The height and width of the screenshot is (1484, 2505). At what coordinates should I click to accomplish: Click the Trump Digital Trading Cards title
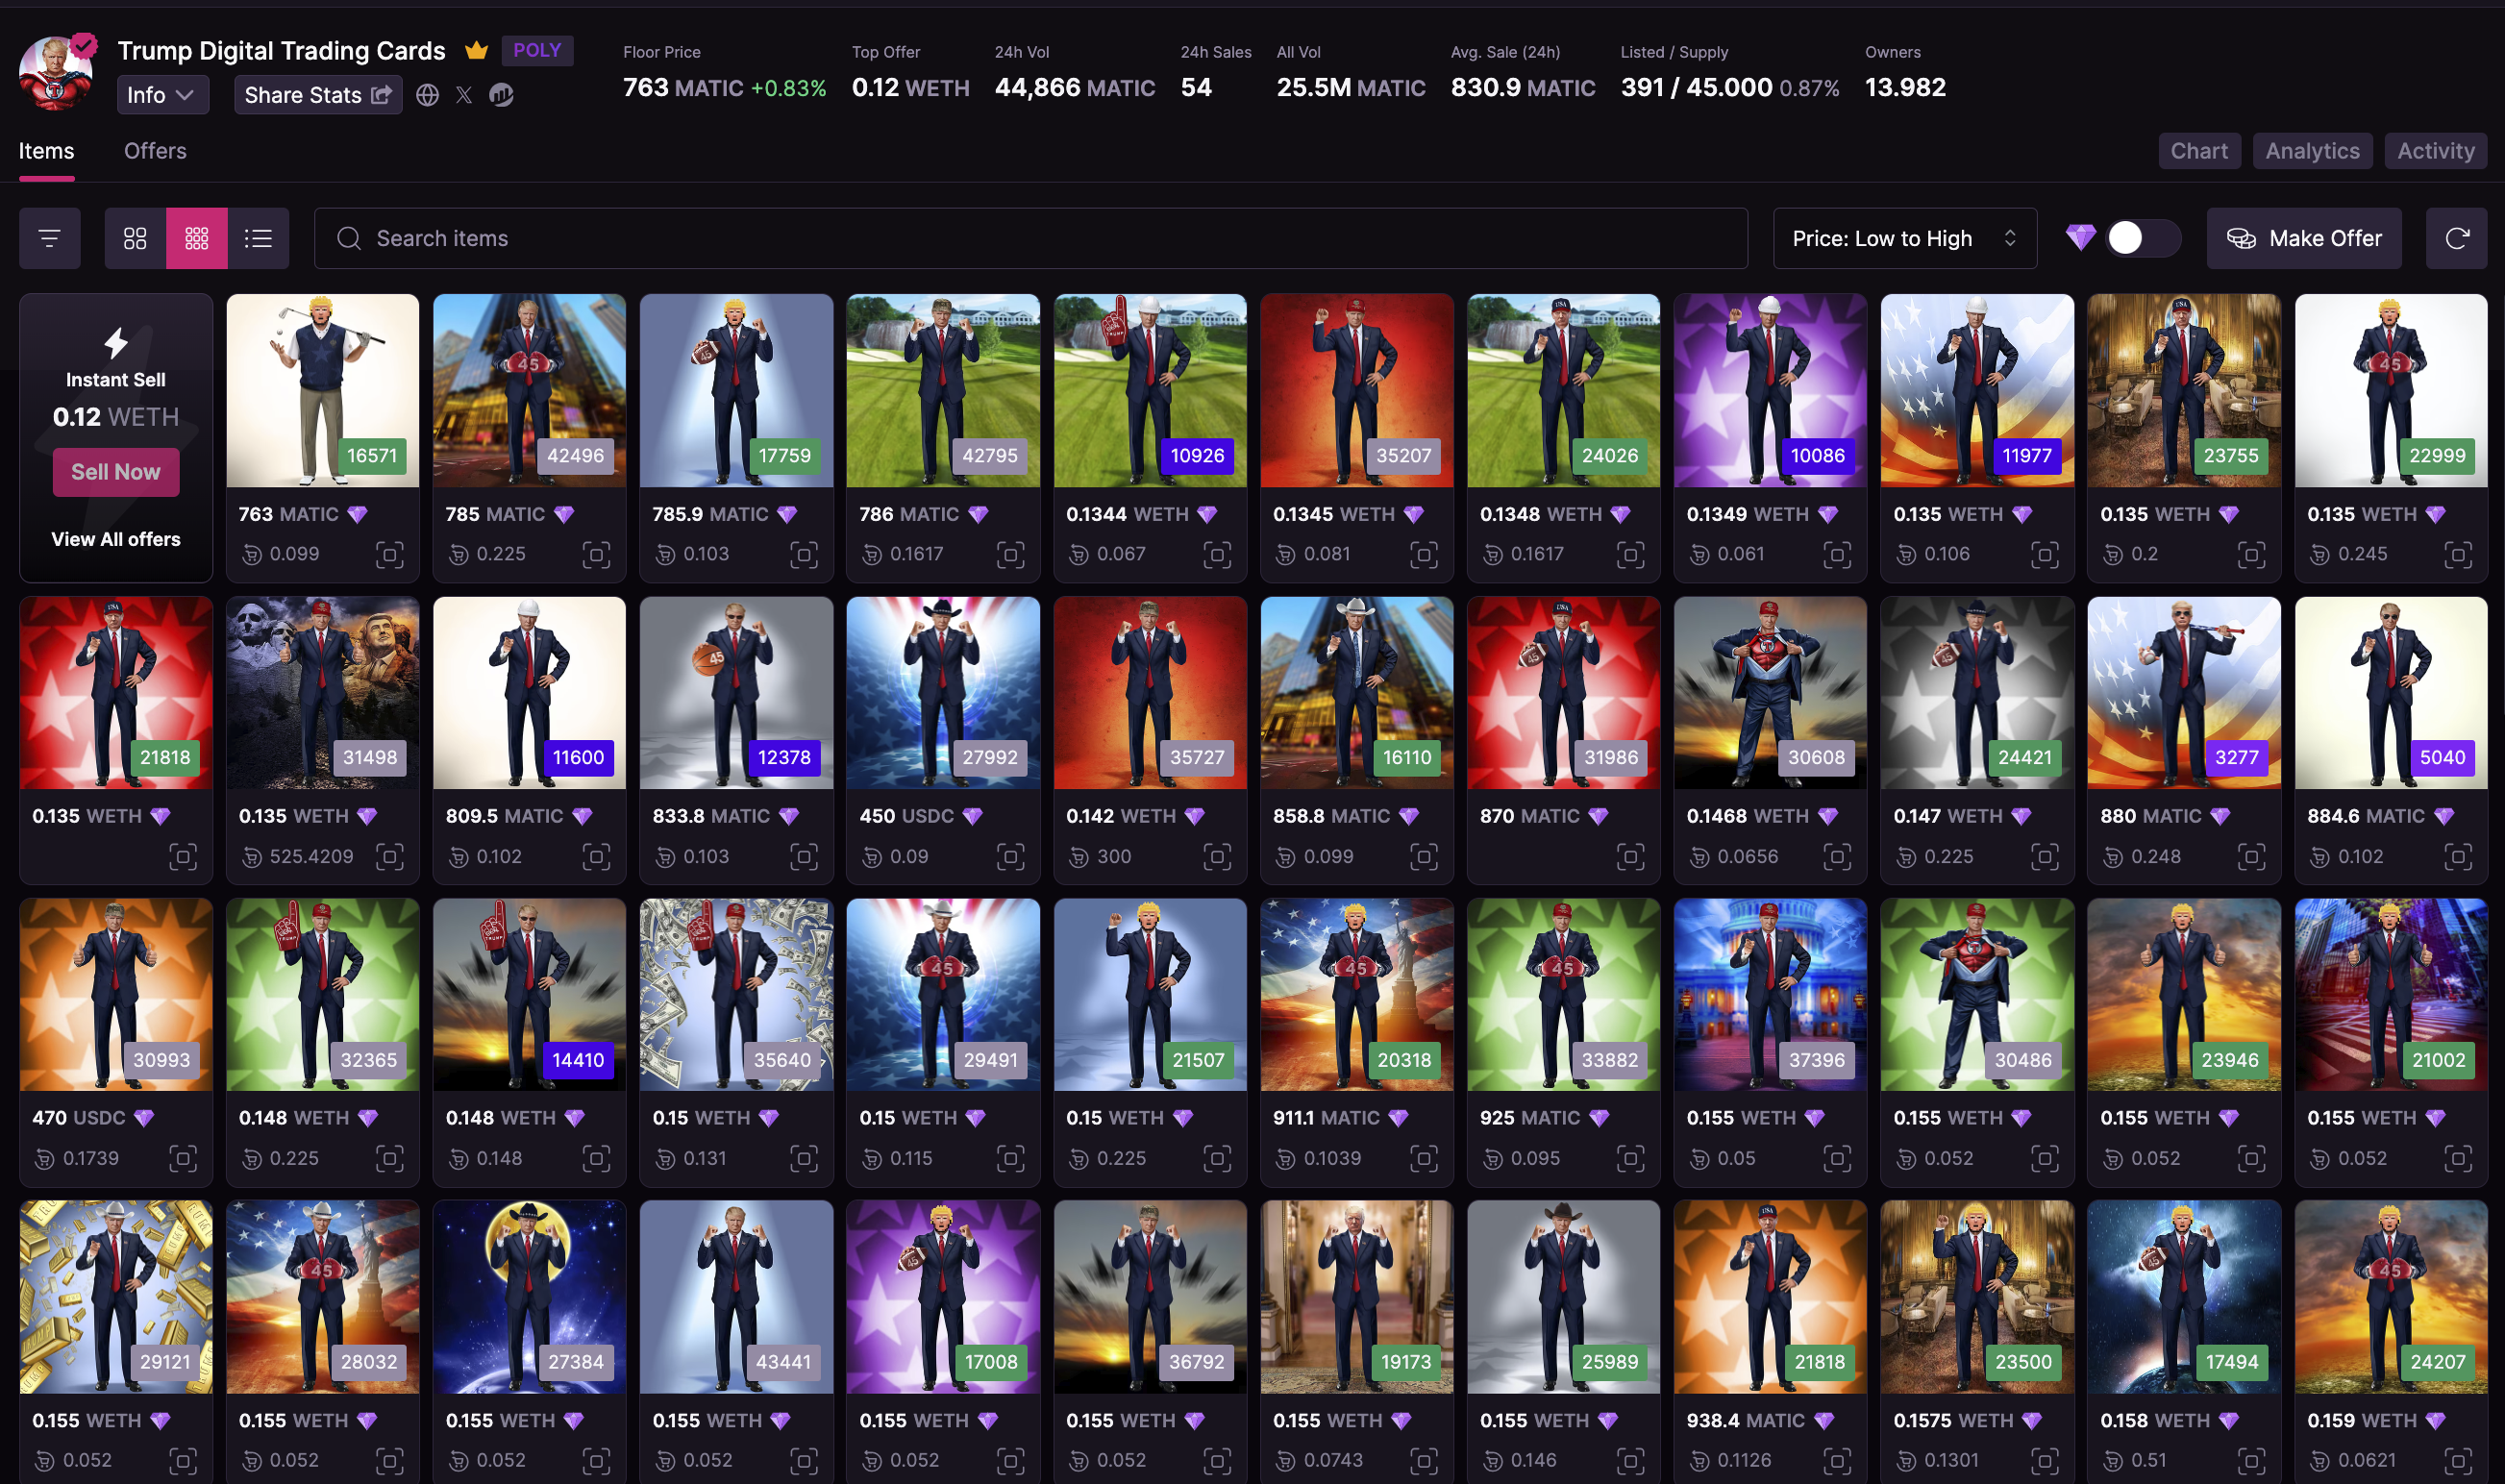[x=281, y=50]
